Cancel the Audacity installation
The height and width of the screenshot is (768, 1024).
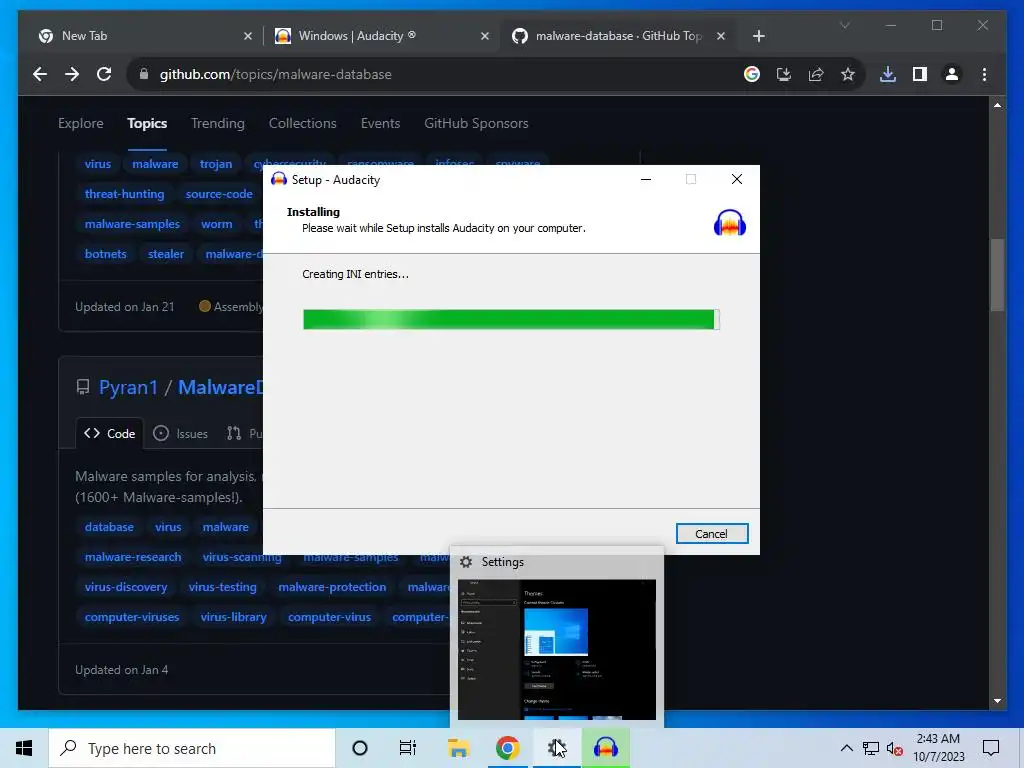click(712, 534)
